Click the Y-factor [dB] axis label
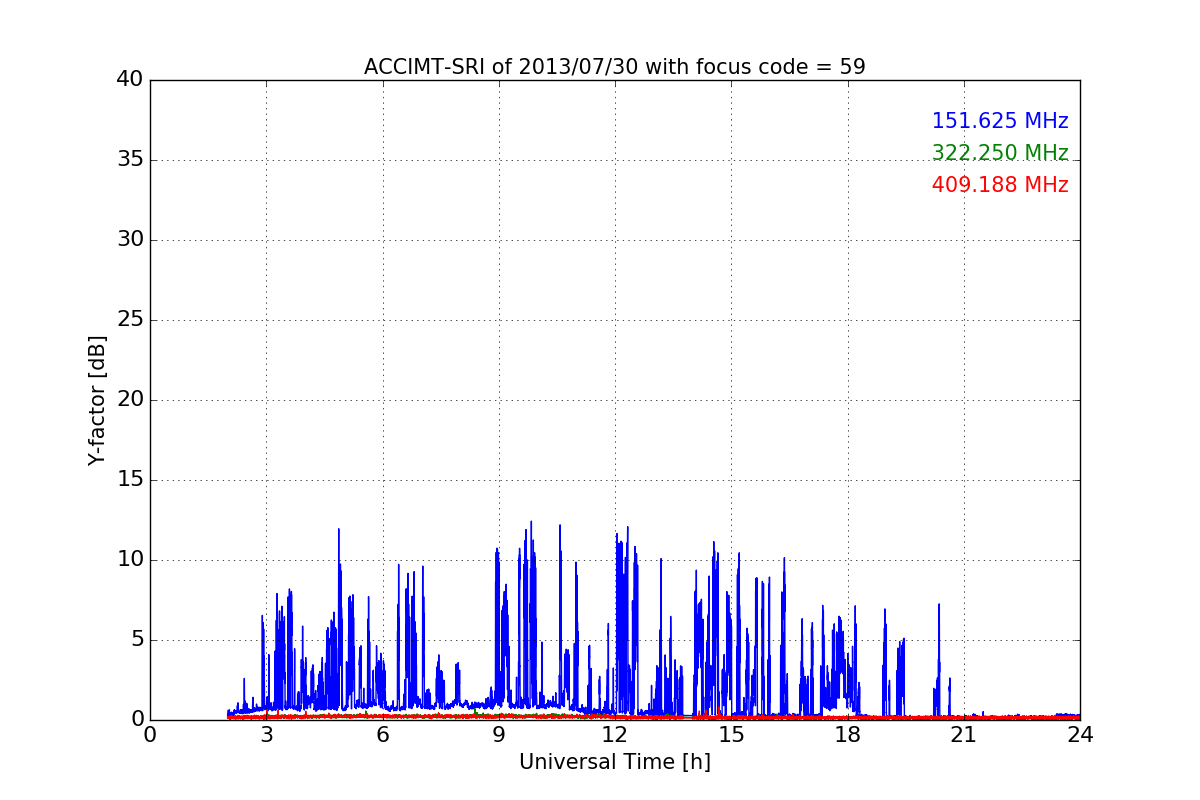Screen dimensions: 1200x800 pos(97,400)
